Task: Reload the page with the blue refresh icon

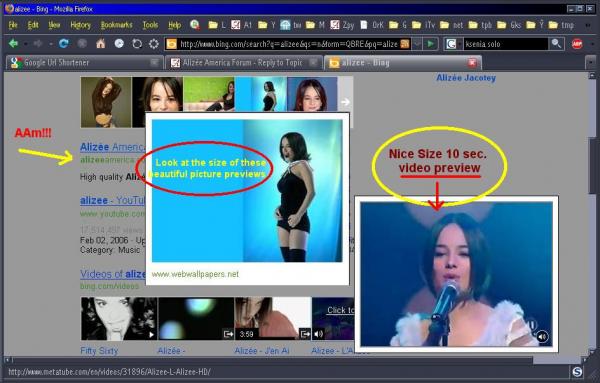Action: pyautogui.click(x=64, y=44)
